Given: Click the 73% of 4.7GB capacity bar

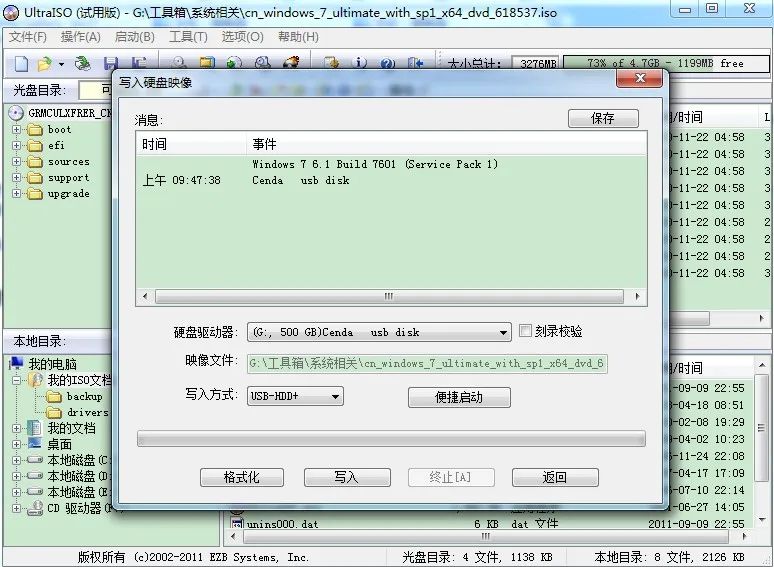Looking at the screenshot, I should (666, 64).
